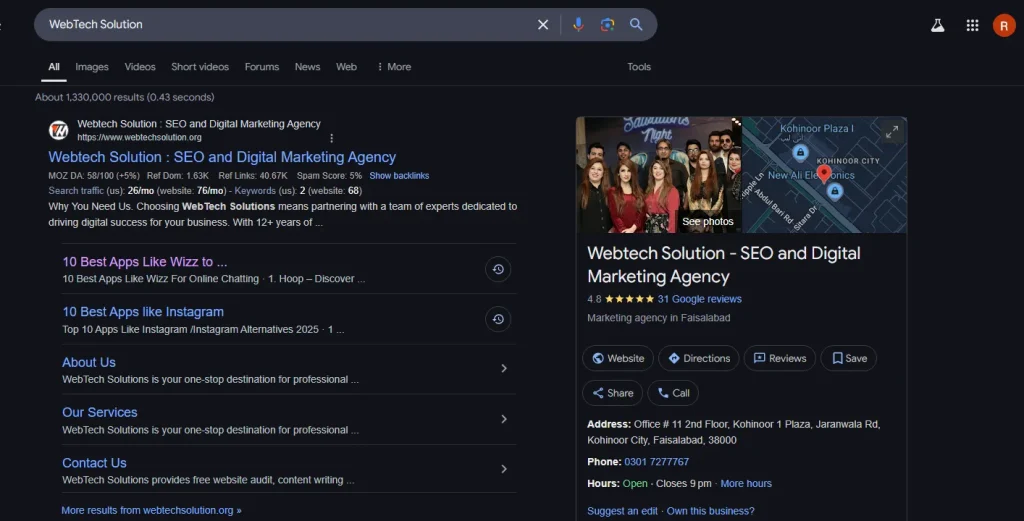Click Search traffic (us) link
This screenshot has height=521, width=1024.
[x=86, y=191]
